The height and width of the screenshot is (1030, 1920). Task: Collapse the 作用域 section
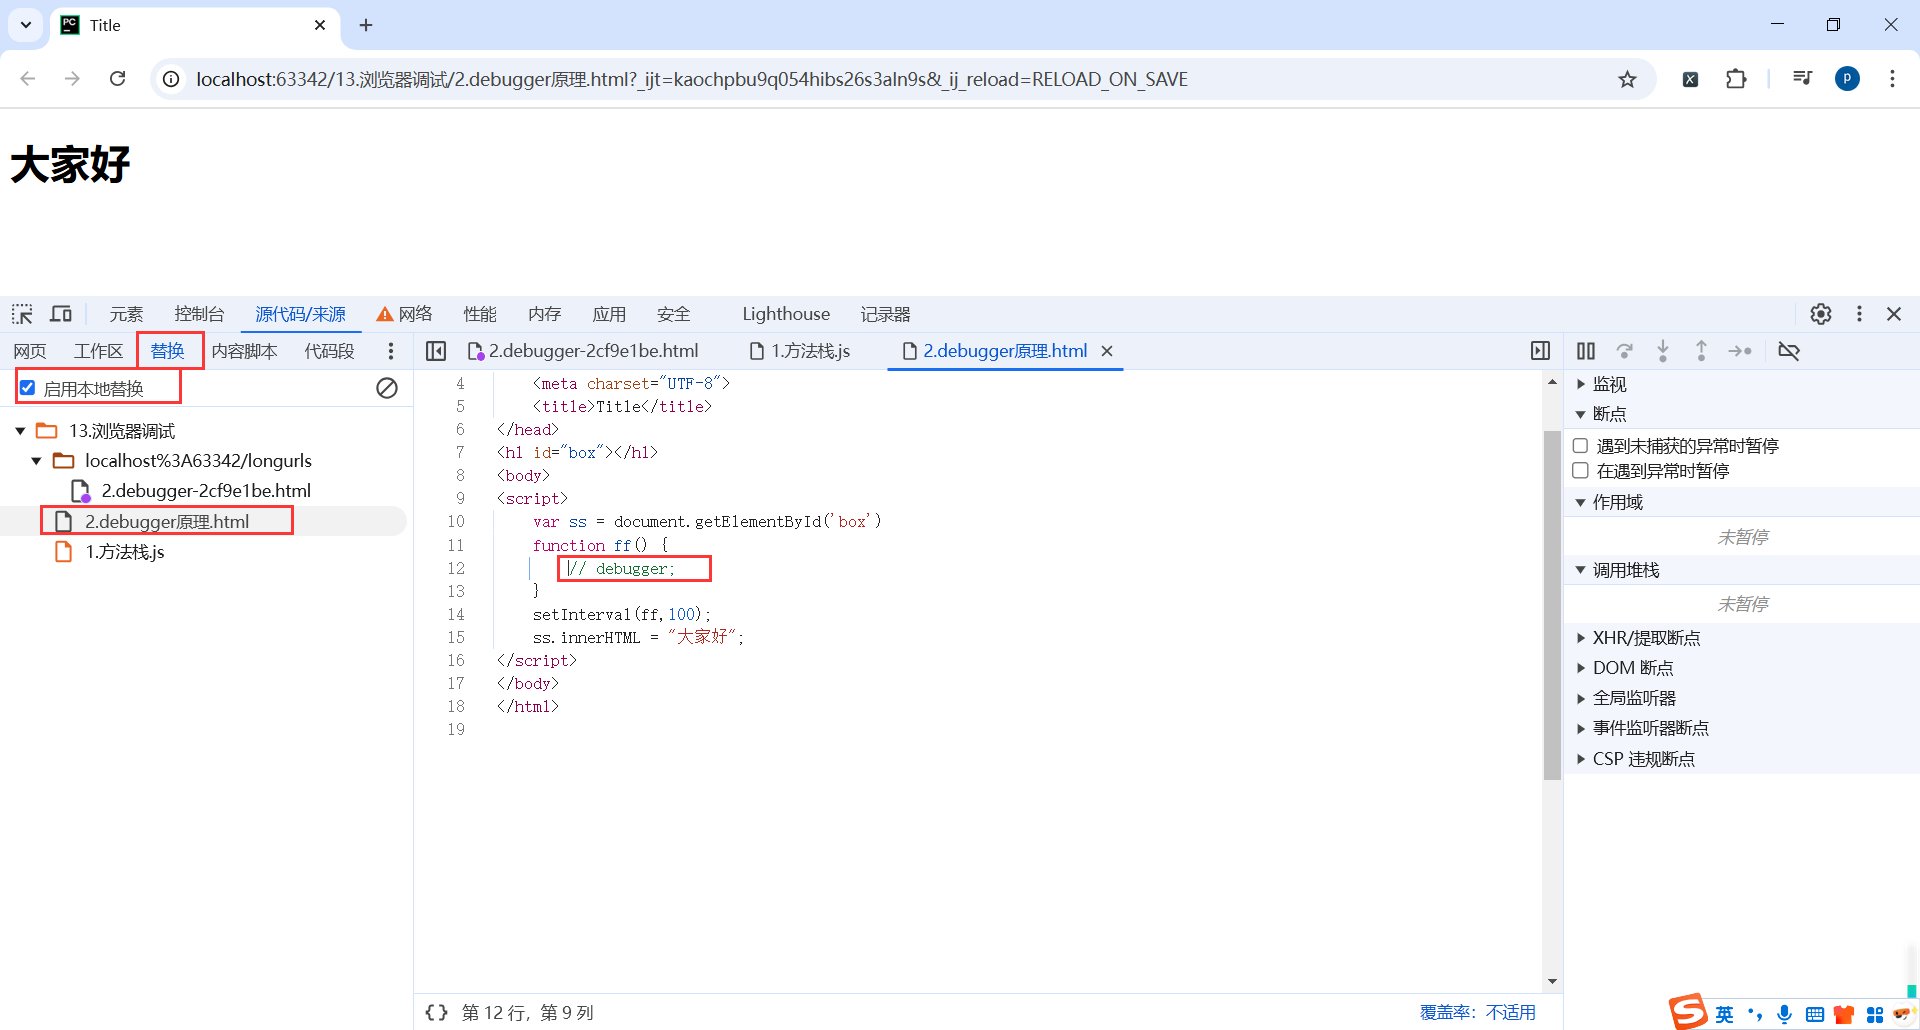[x=1581, y=502]
